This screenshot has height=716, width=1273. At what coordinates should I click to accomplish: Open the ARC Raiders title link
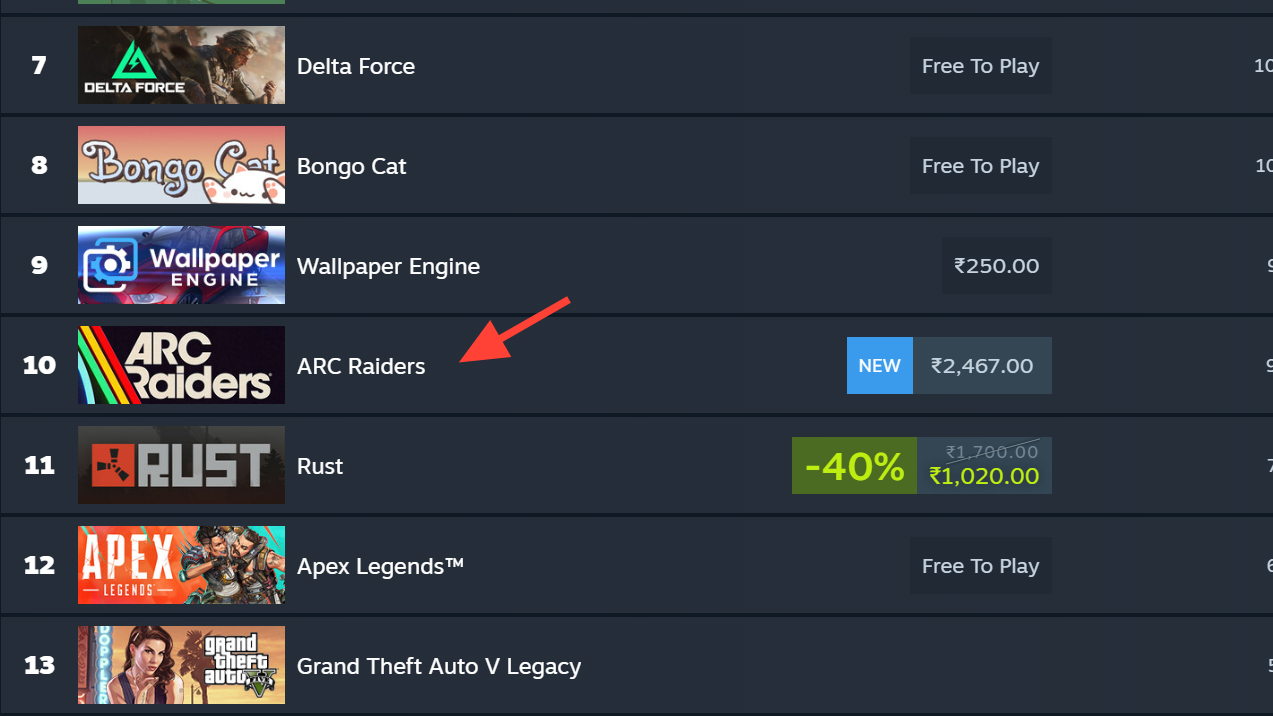[361, 366]
